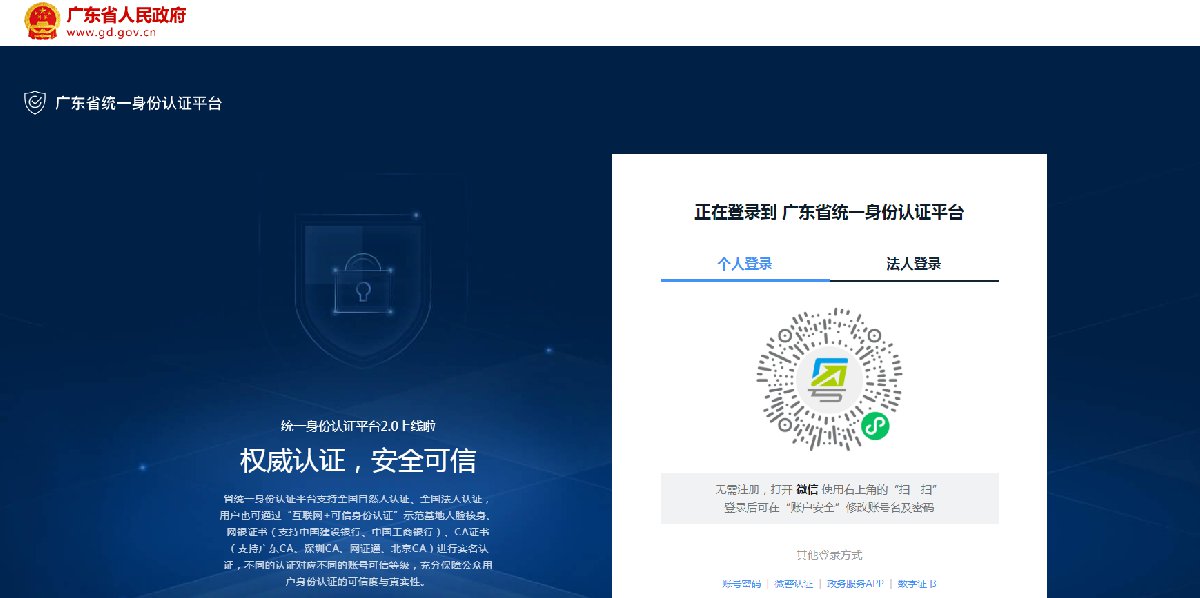Open 账号密码 login option

pos(741,584)
